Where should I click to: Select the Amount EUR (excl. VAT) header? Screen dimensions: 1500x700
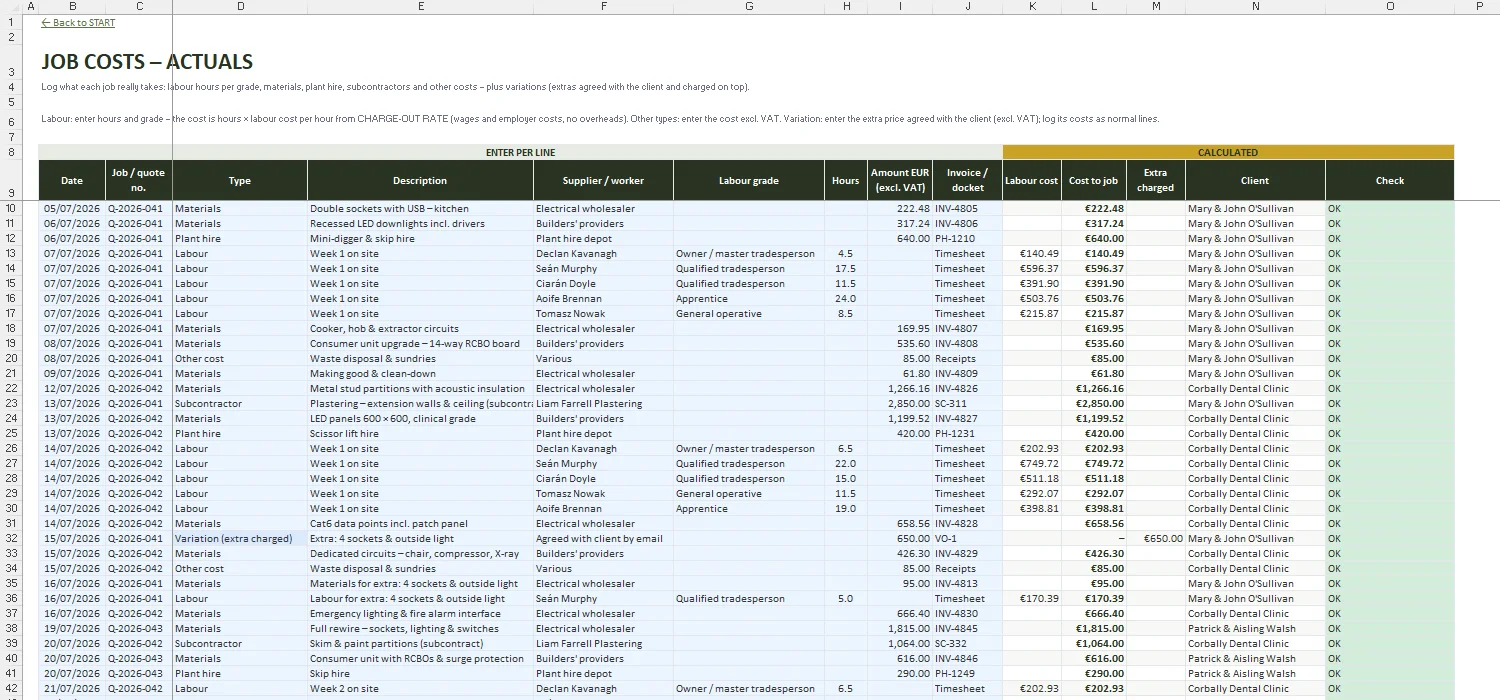(900, 181)
